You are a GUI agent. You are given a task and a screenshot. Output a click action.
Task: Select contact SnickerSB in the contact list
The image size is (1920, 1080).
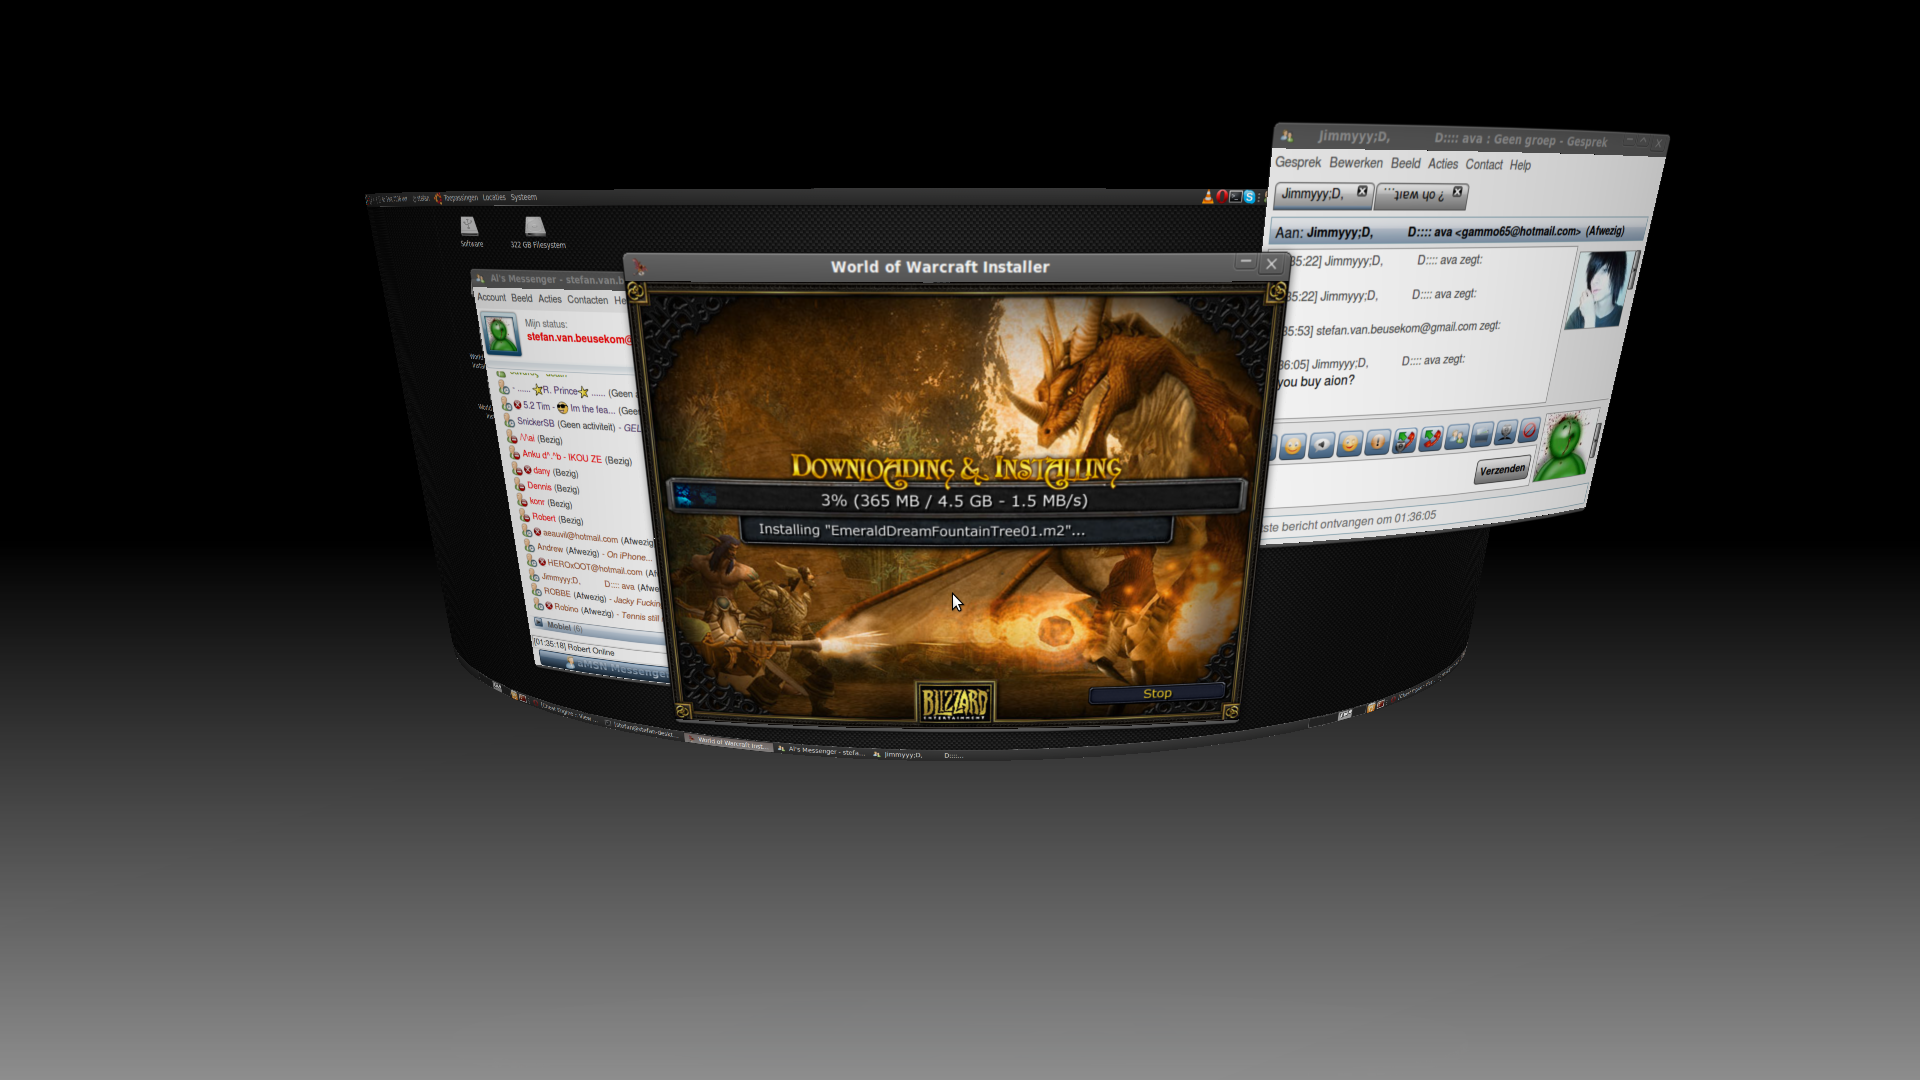574,425
